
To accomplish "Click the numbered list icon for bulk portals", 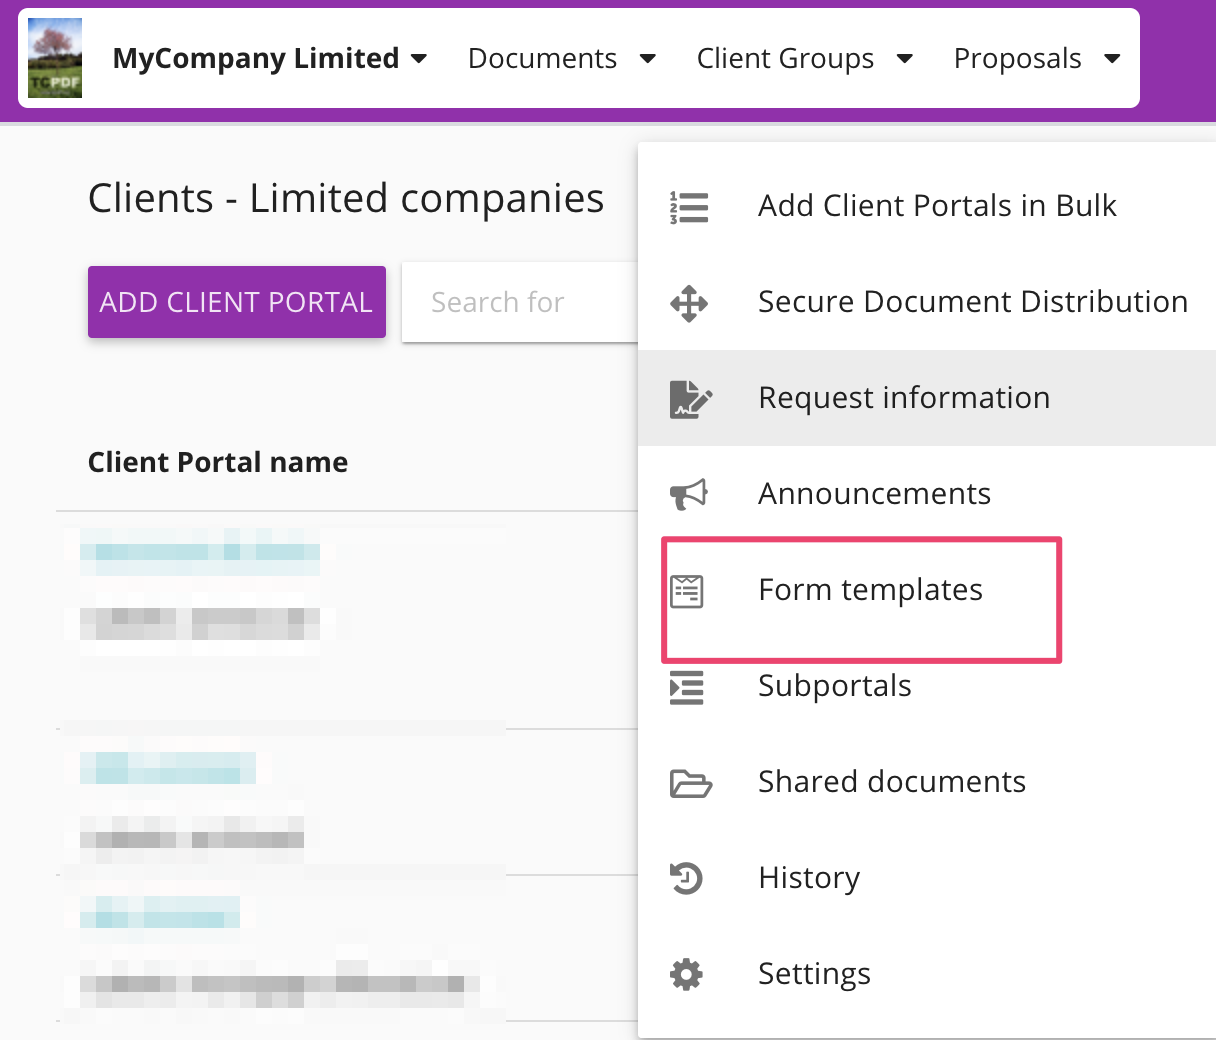I will tap(688, 207).
